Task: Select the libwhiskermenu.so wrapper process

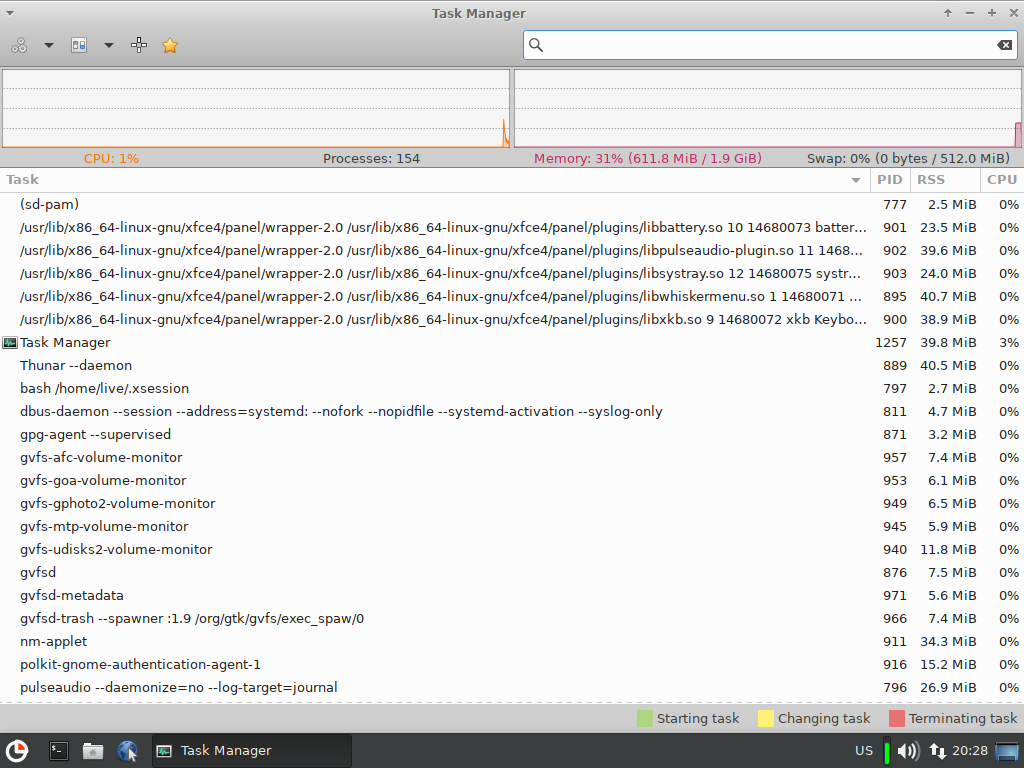Action: [512, 296]
